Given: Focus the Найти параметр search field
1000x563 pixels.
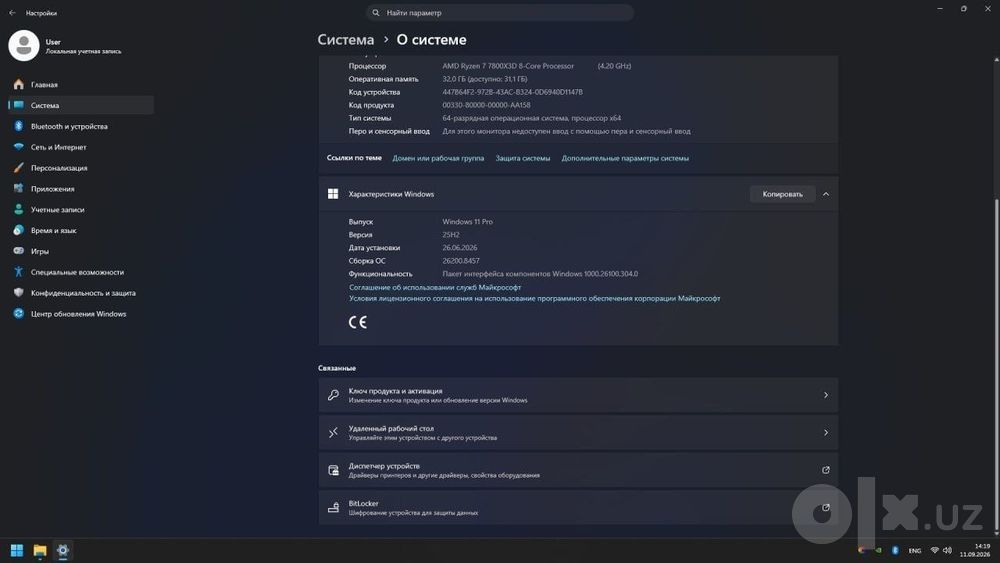Looking at the screenshot, I should click(x=500, y=13).
